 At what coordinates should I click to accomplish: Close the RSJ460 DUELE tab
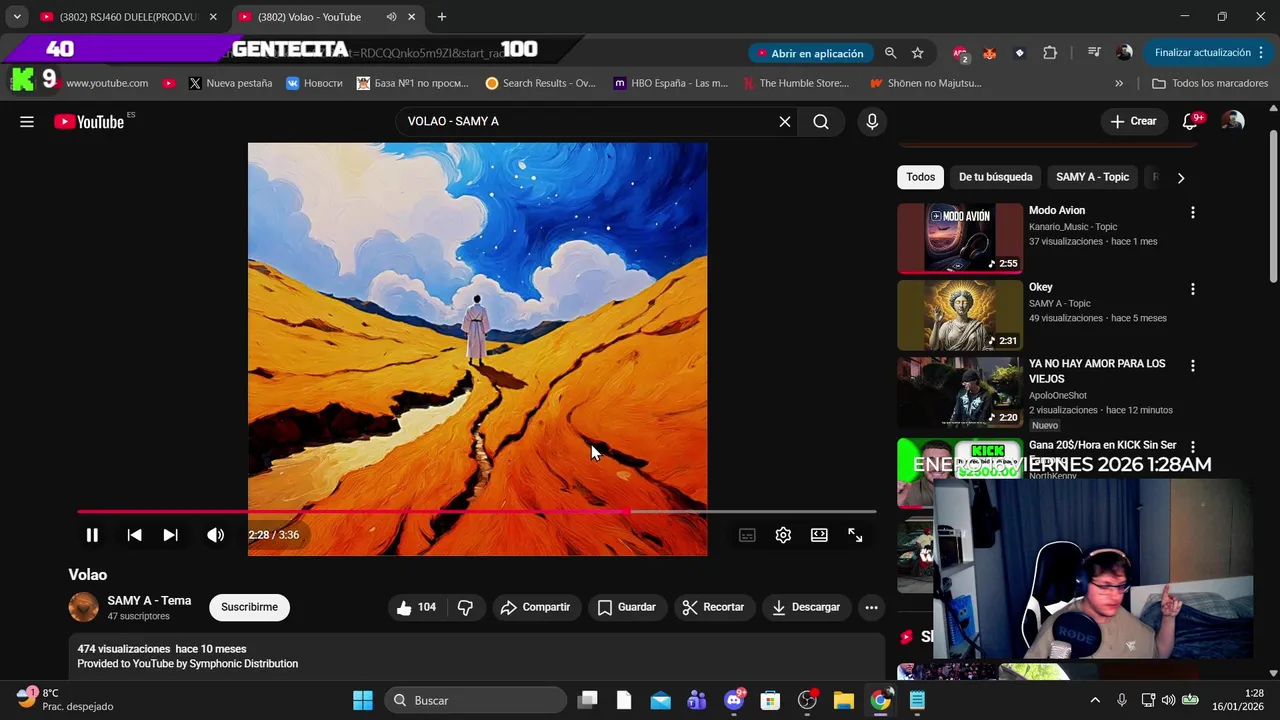click(x=213, y=17)
